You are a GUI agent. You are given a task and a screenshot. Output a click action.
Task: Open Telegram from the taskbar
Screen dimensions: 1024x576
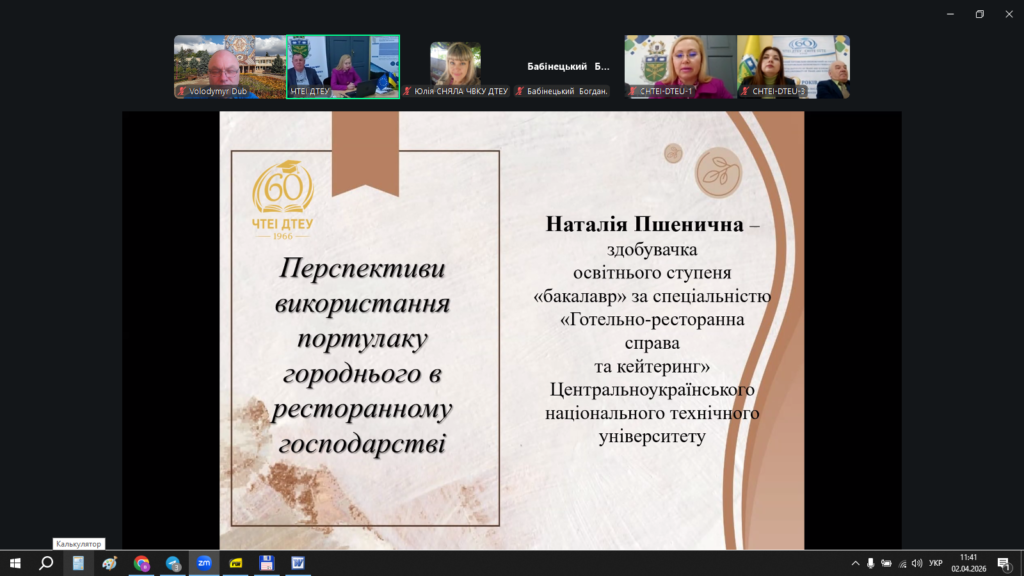click(173, 563)
